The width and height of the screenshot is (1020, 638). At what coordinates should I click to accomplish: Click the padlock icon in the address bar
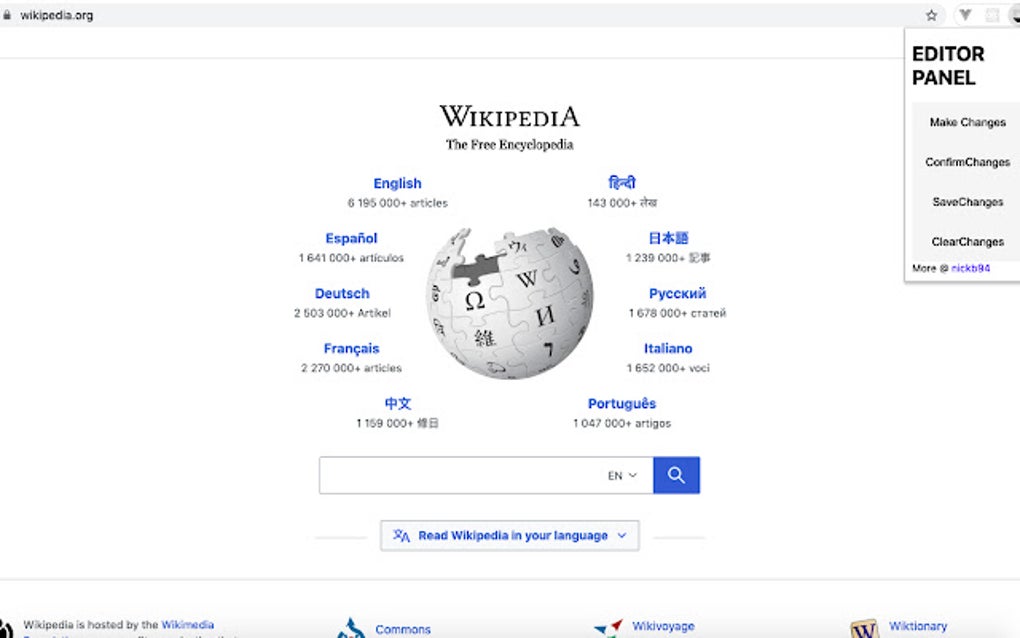(10, 15)
